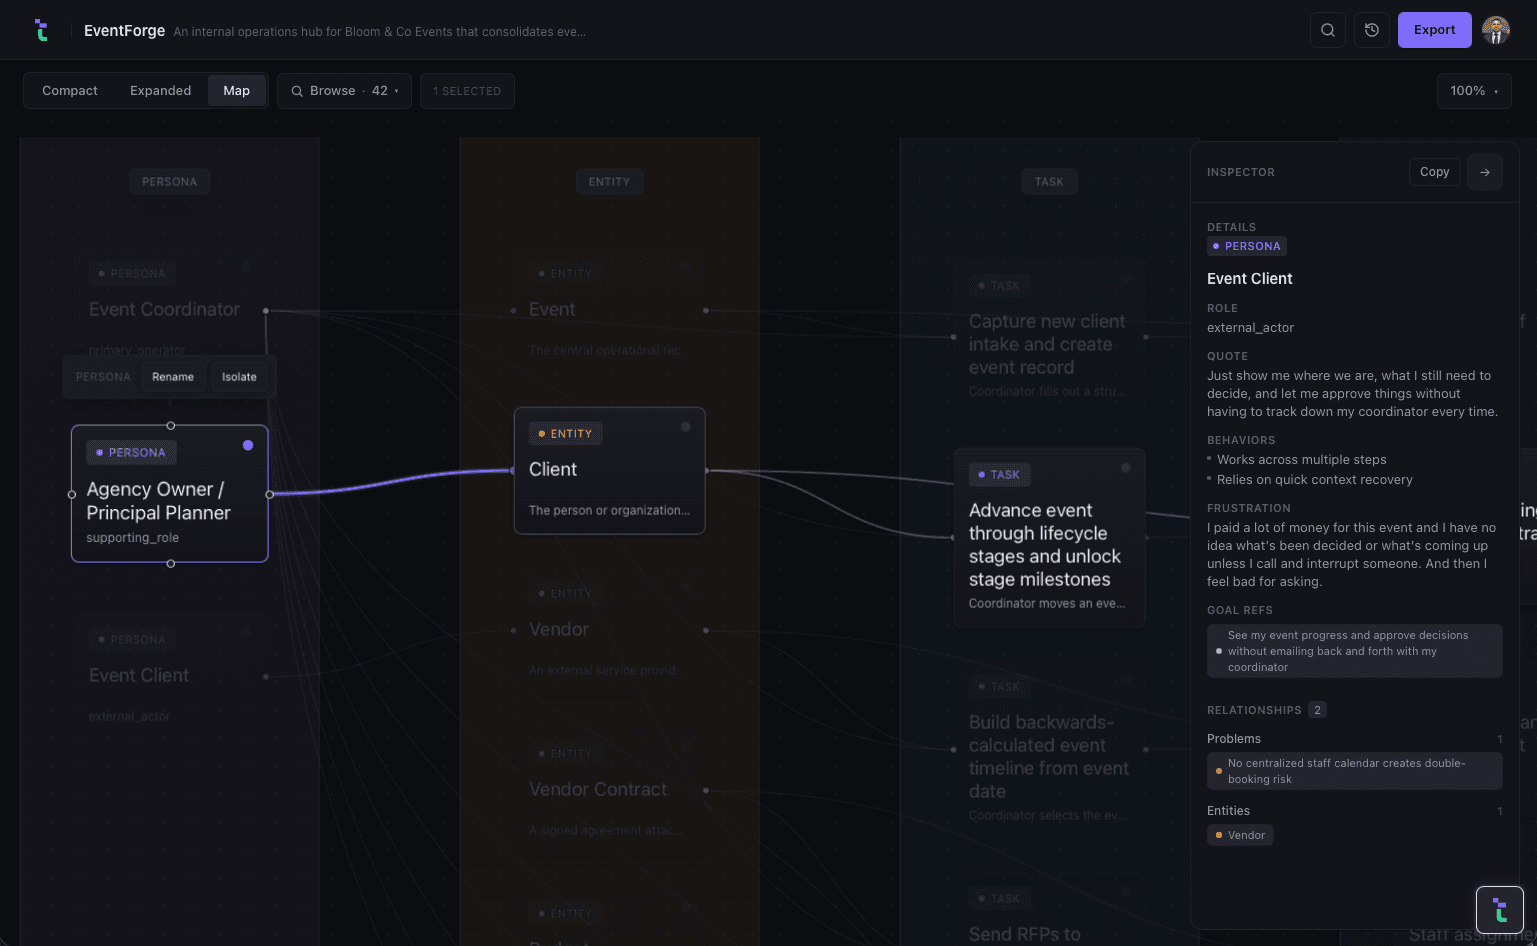Screen dimensions: 1537x946
Task: Select the Client entity card
Action: click(x=610, y=470)
